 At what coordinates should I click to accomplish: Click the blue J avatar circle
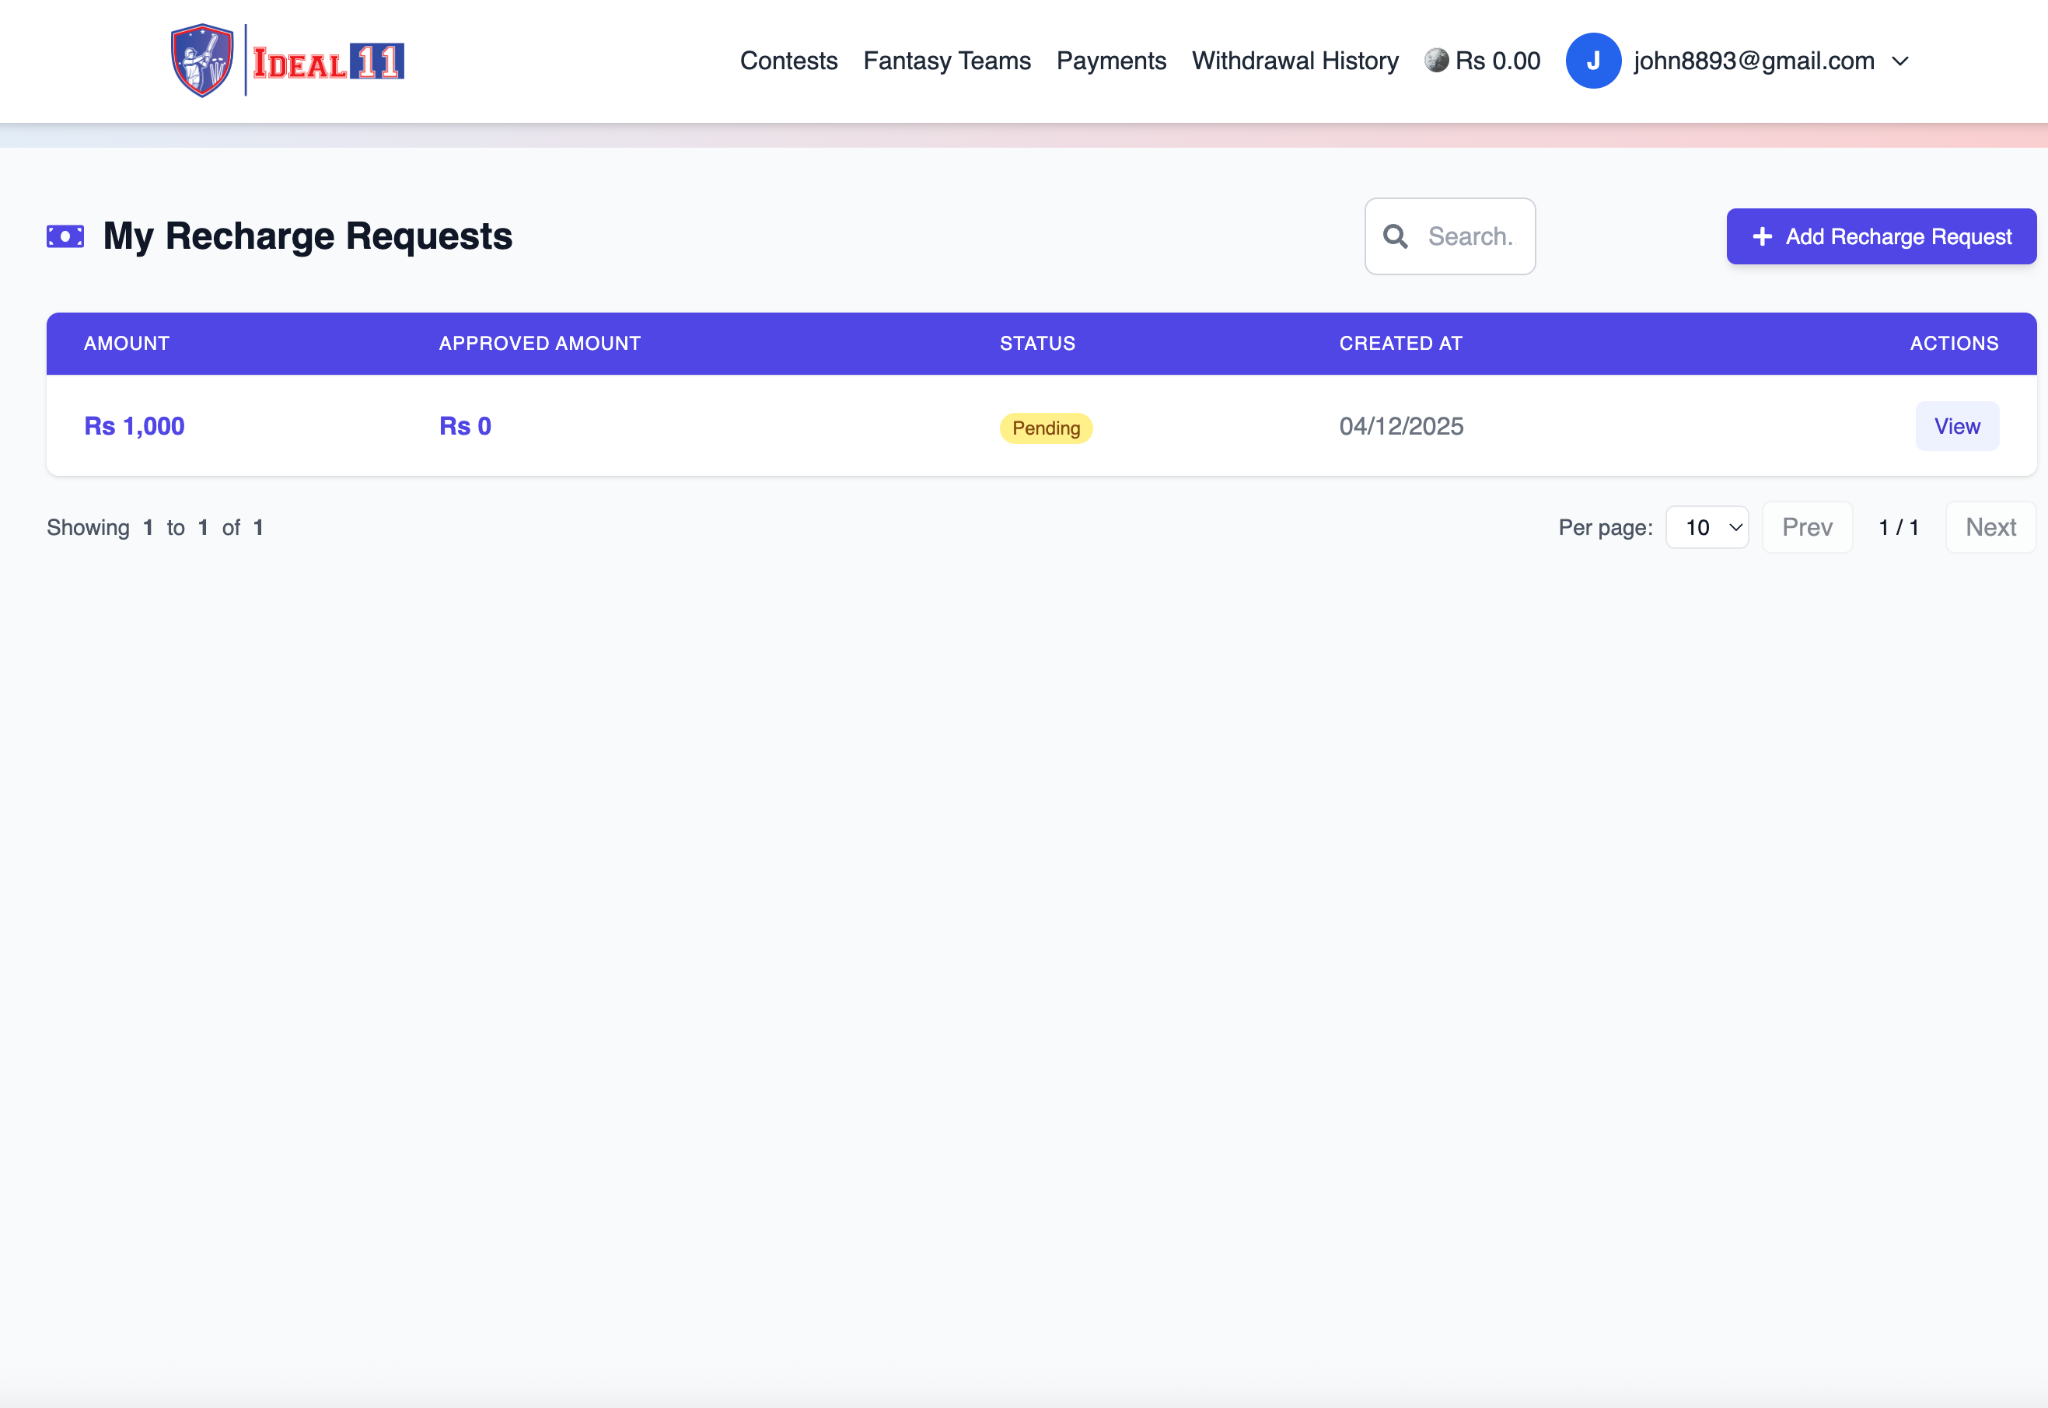(x=1592, y=61)
